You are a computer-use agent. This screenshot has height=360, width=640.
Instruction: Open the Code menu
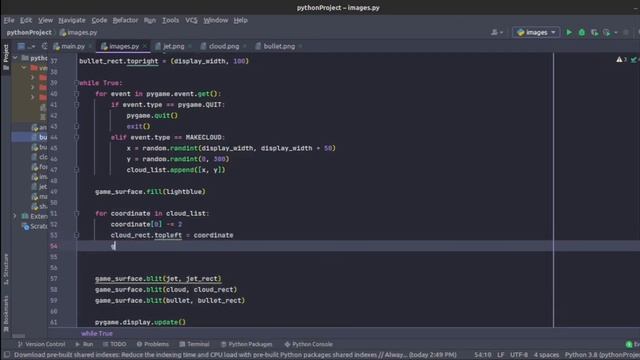pyautogui.click(x=99, y=20)
